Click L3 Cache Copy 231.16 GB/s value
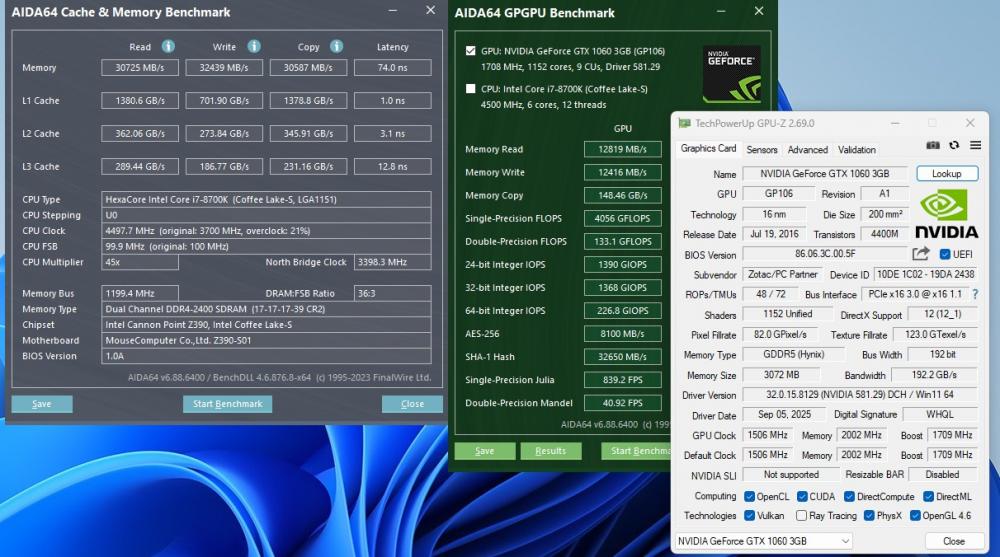 [308, 167]
